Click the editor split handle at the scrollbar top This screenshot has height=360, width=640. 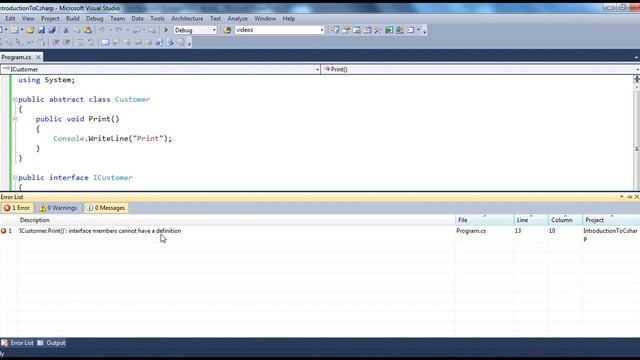tap(636, 79)
